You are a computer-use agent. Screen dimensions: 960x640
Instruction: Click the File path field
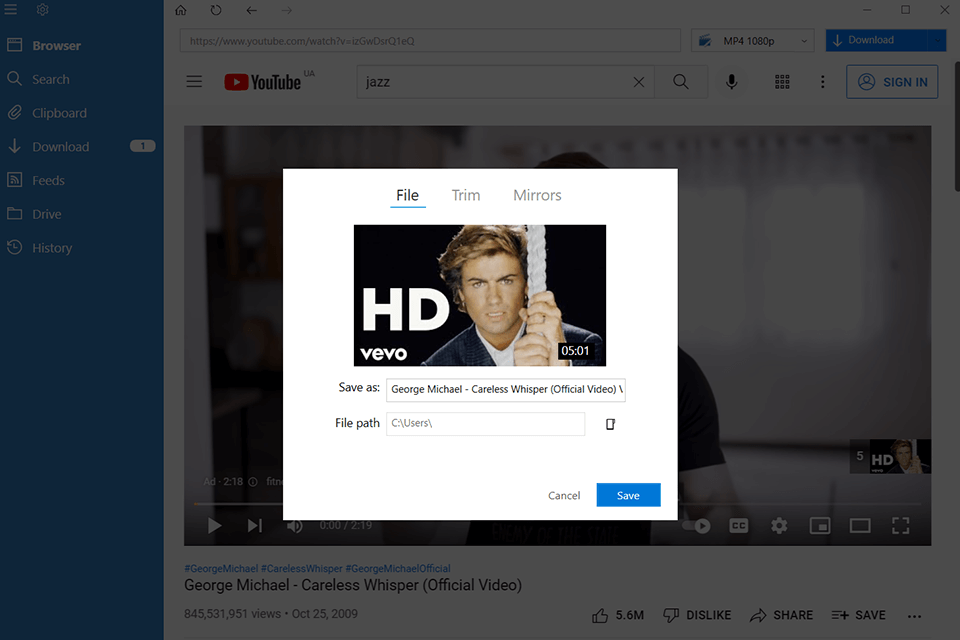point(486,424)
